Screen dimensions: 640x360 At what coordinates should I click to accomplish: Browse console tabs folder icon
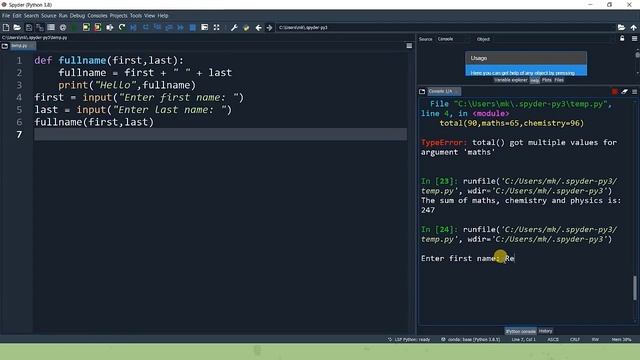coord(422,91)
